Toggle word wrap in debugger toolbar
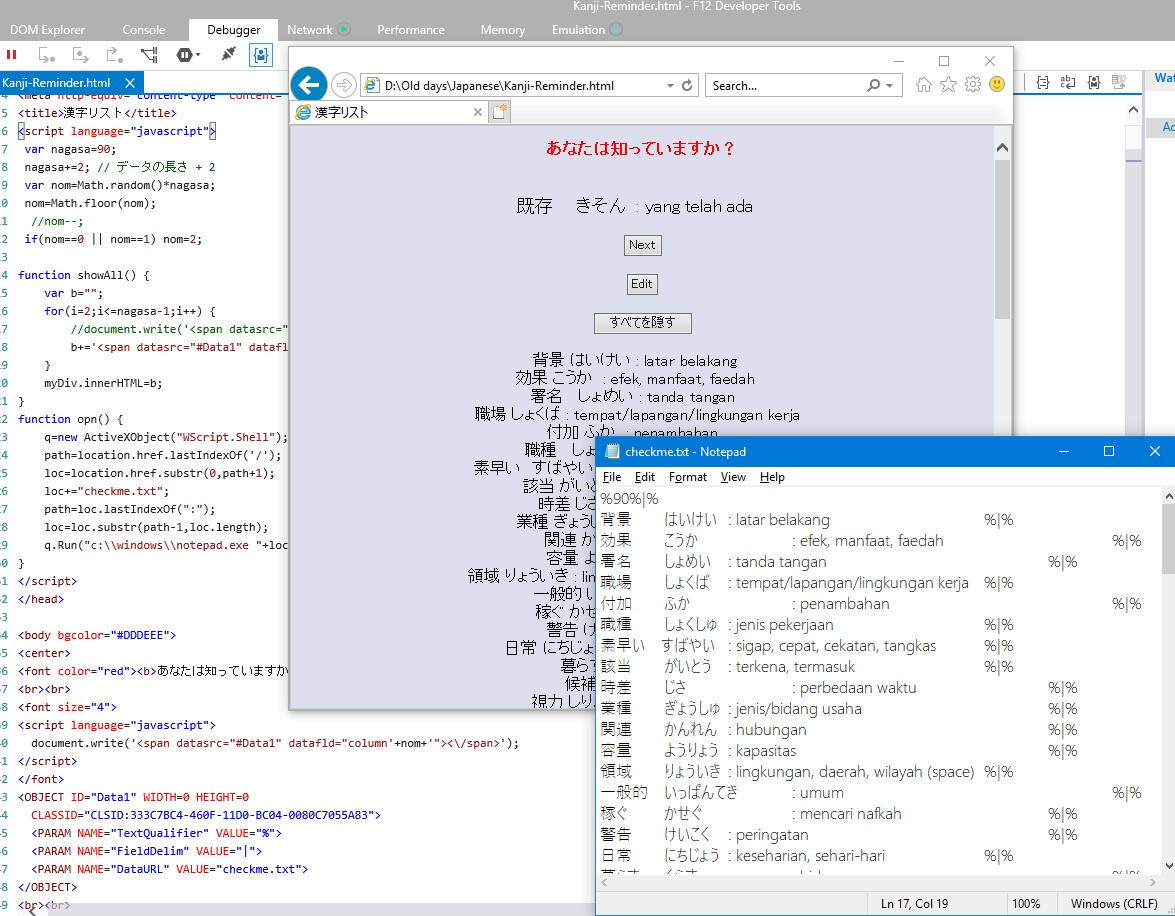This screenshot has width=1175, height=916. [1068, 83]
